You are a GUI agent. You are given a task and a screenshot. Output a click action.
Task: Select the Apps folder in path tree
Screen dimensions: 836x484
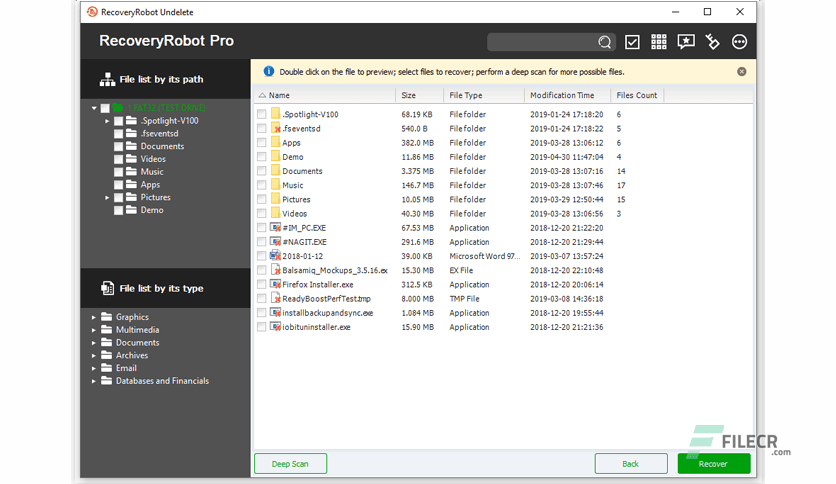(150, 184)
